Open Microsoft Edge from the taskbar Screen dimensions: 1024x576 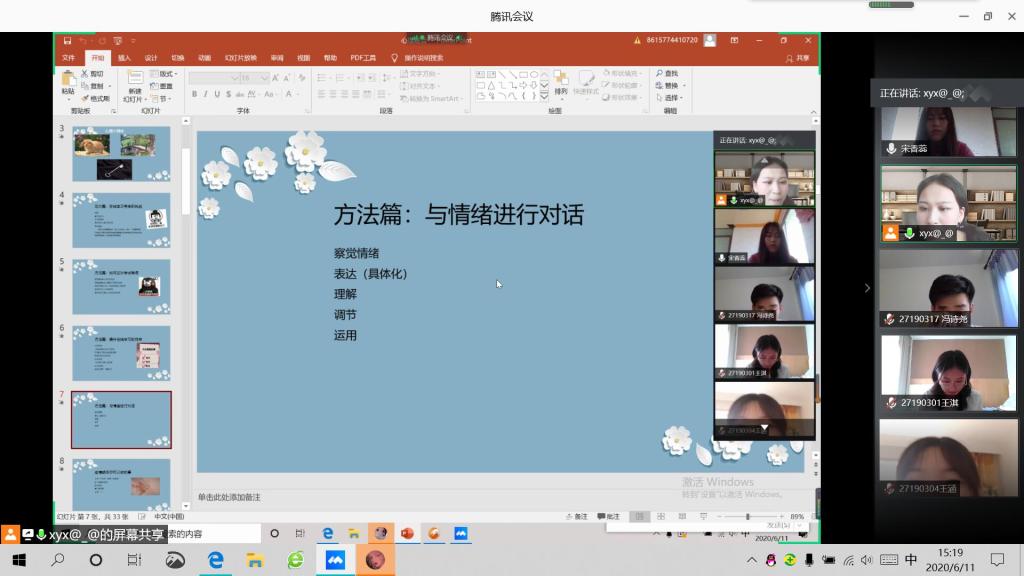(216, 560)
